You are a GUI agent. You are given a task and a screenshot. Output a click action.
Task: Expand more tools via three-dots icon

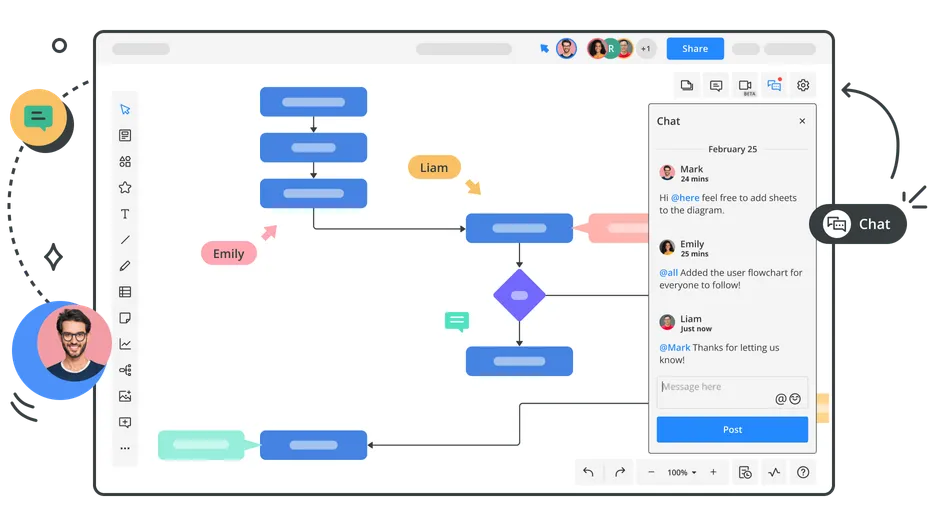coord(125,448)
